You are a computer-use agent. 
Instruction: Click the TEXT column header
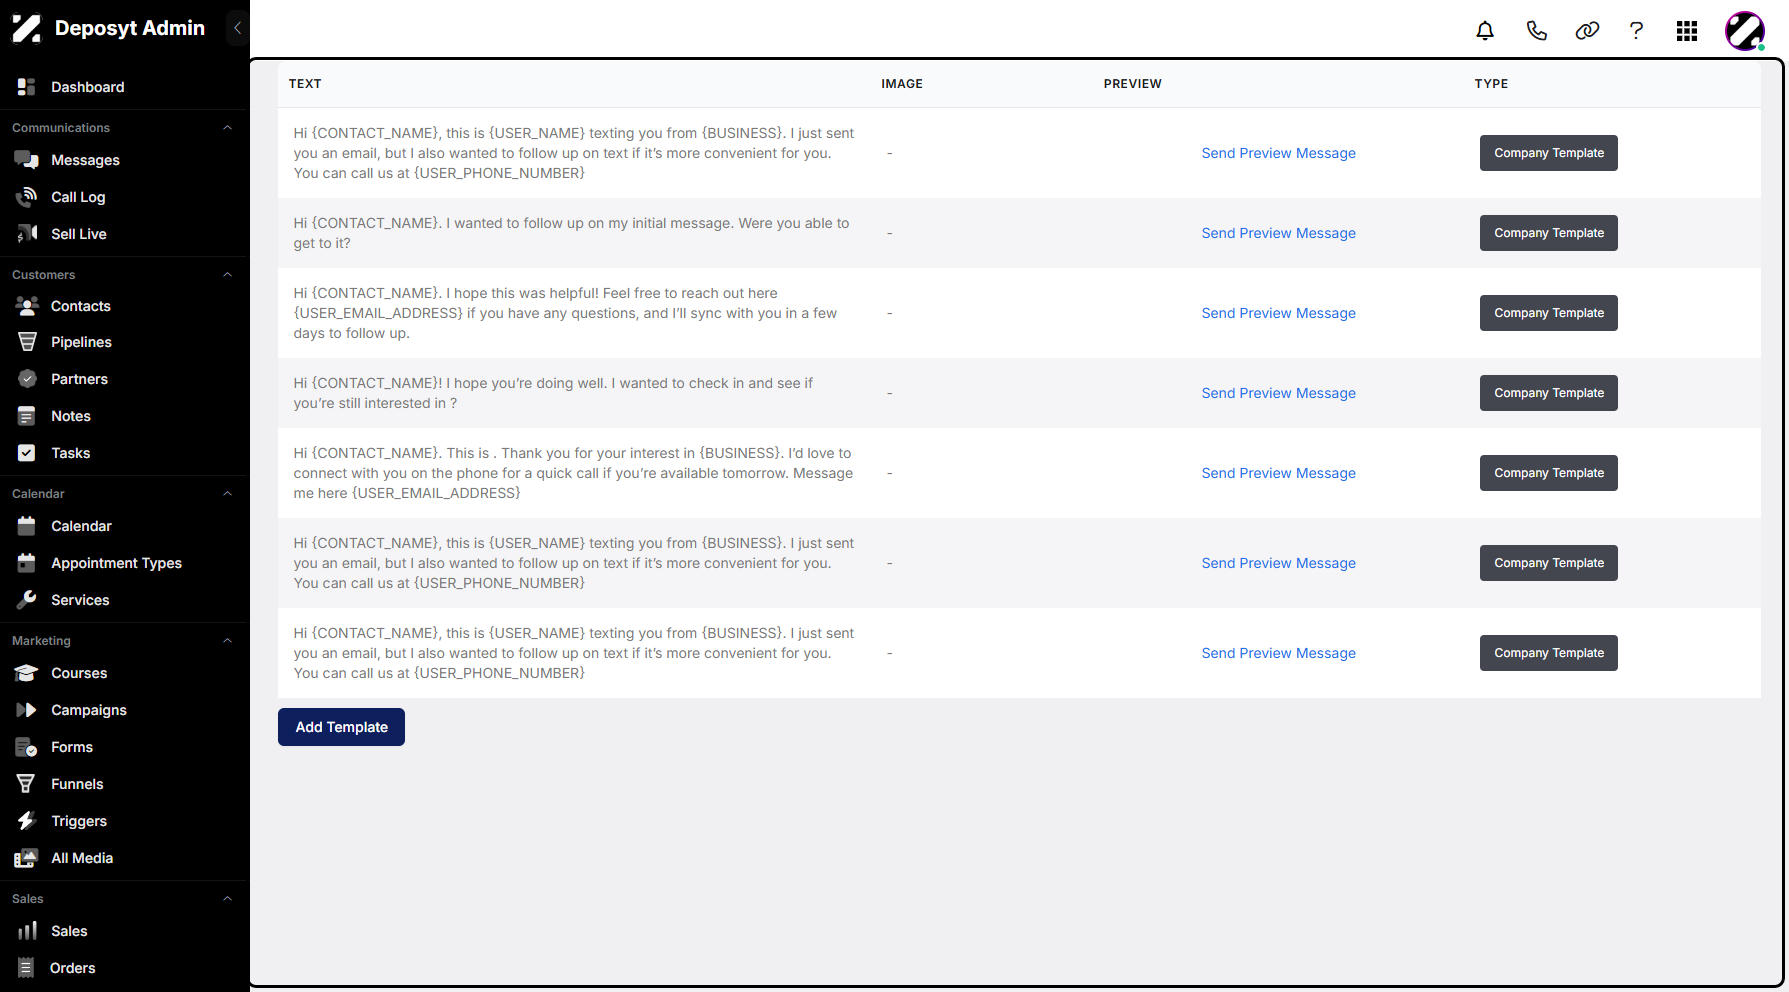pyautogui.click(x=305, y=84)
